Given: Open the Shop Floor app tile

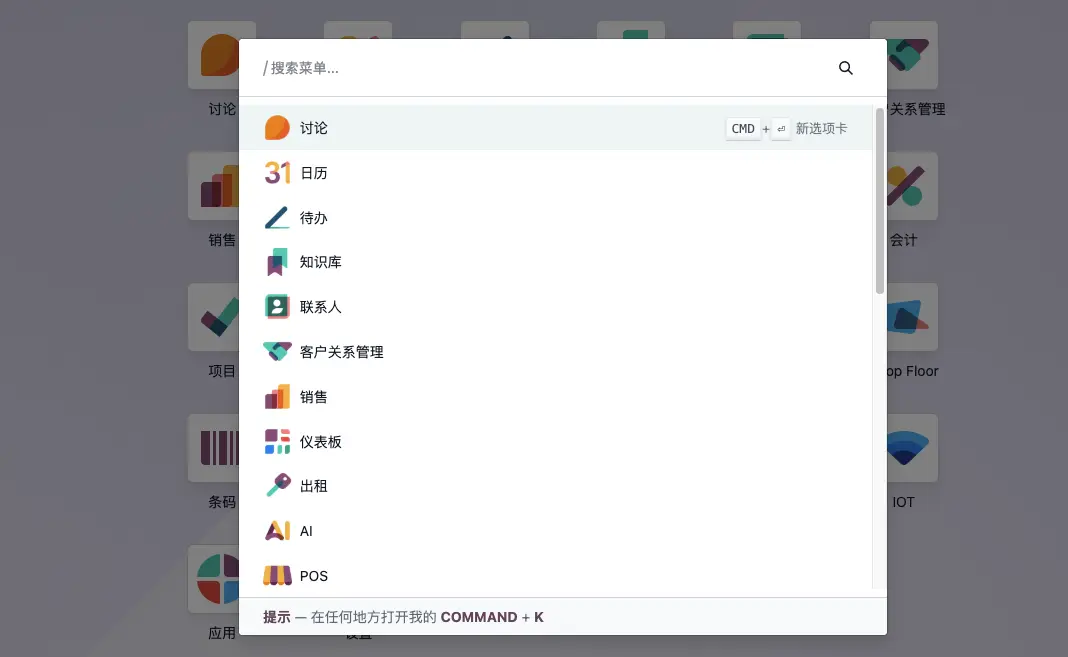Looking at the screenshot, I should [910, 317].
